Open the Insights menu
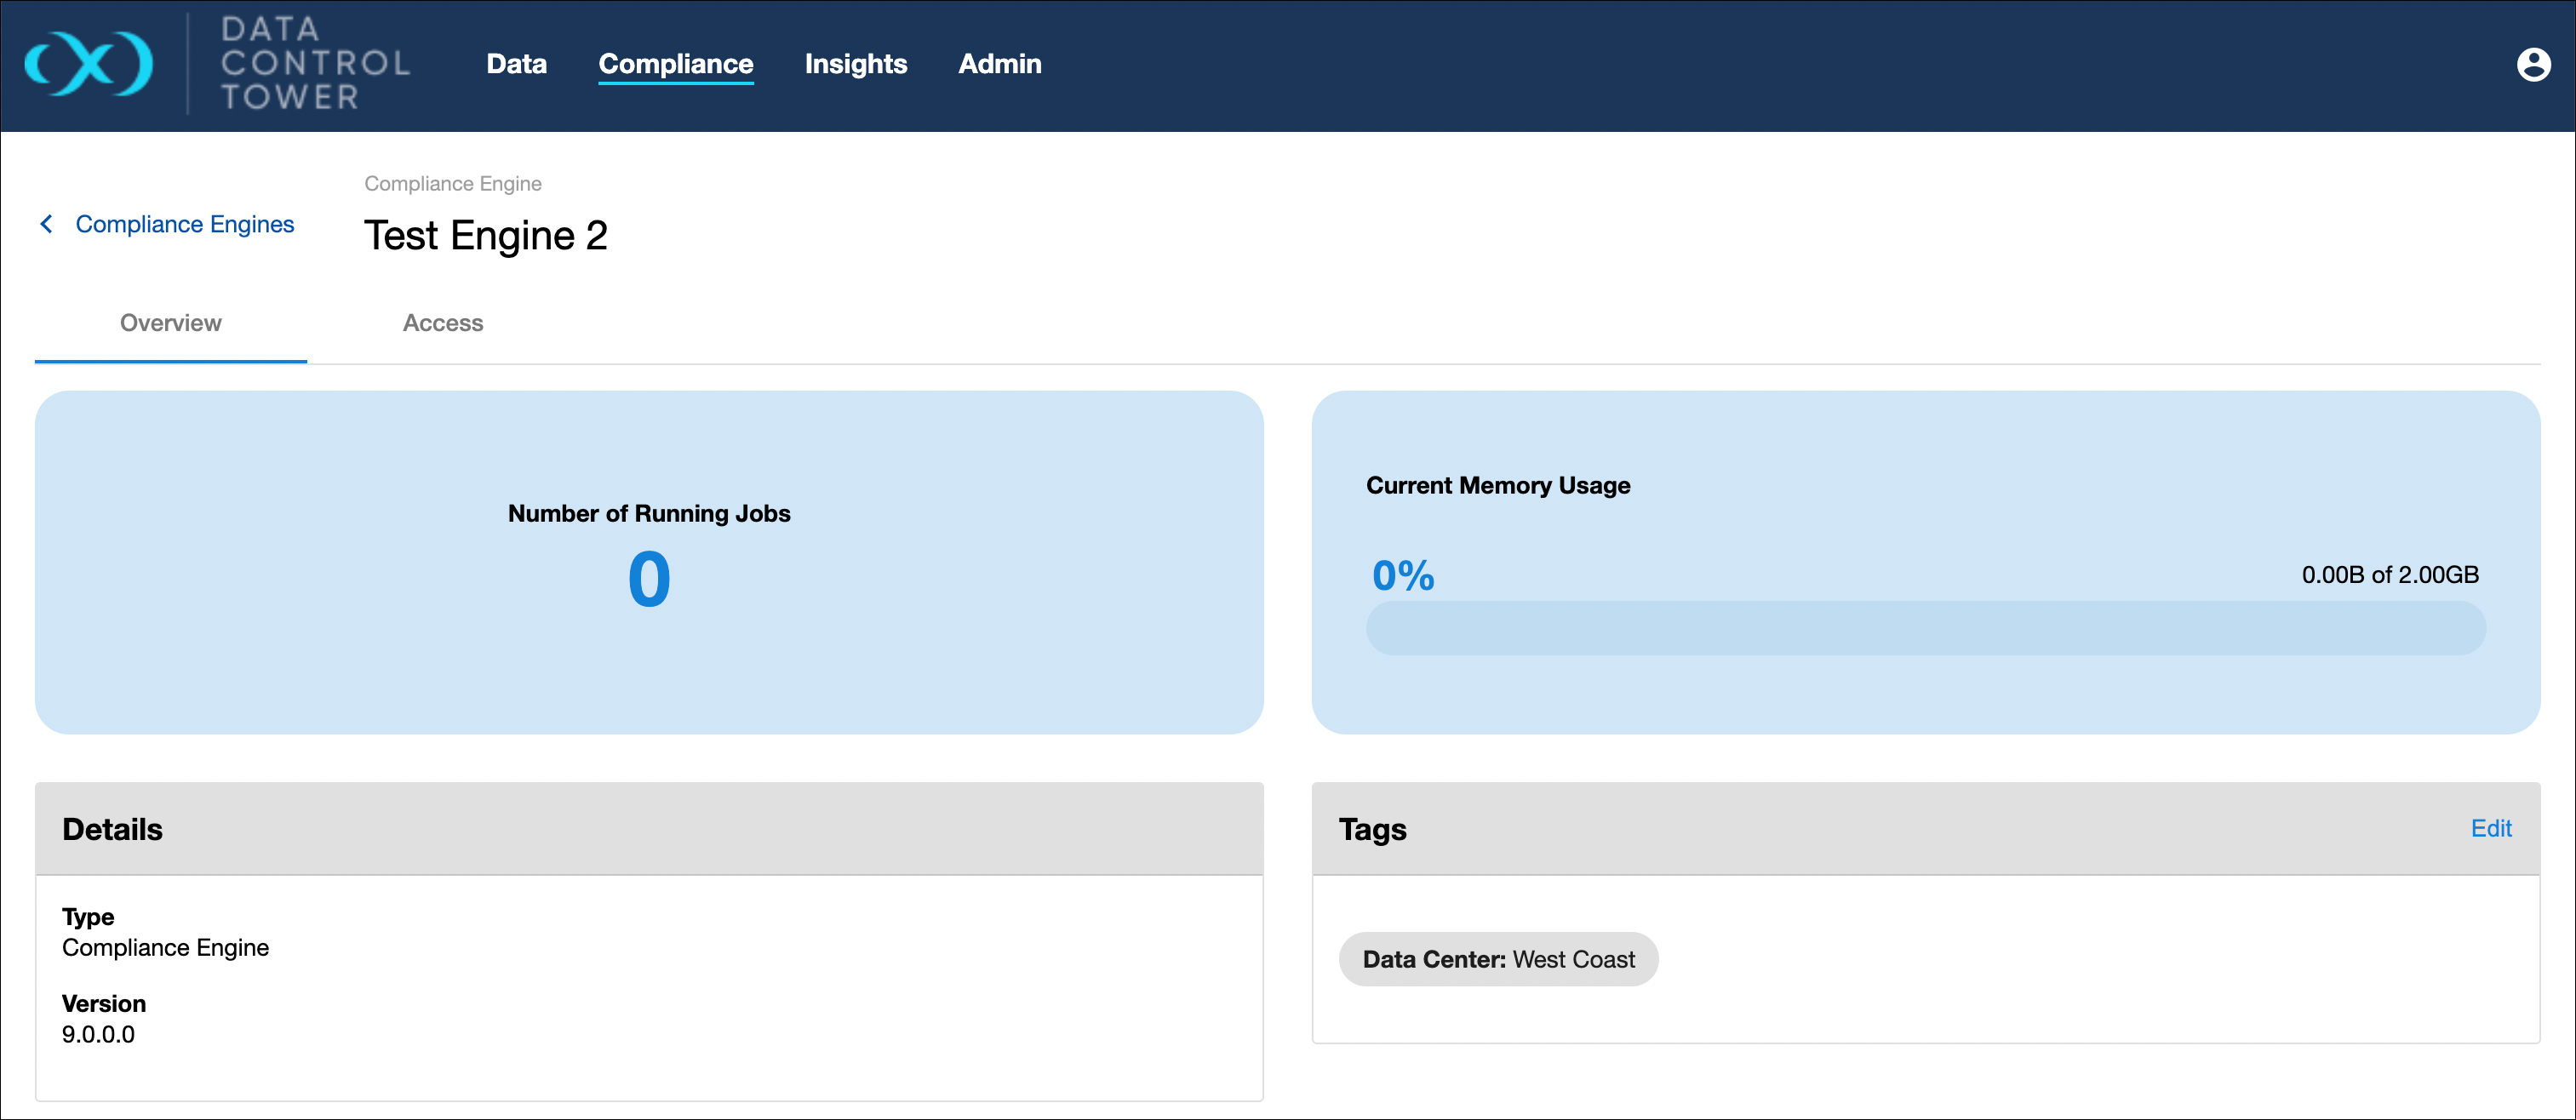The image size is (2576, 1120). [856, 64]
